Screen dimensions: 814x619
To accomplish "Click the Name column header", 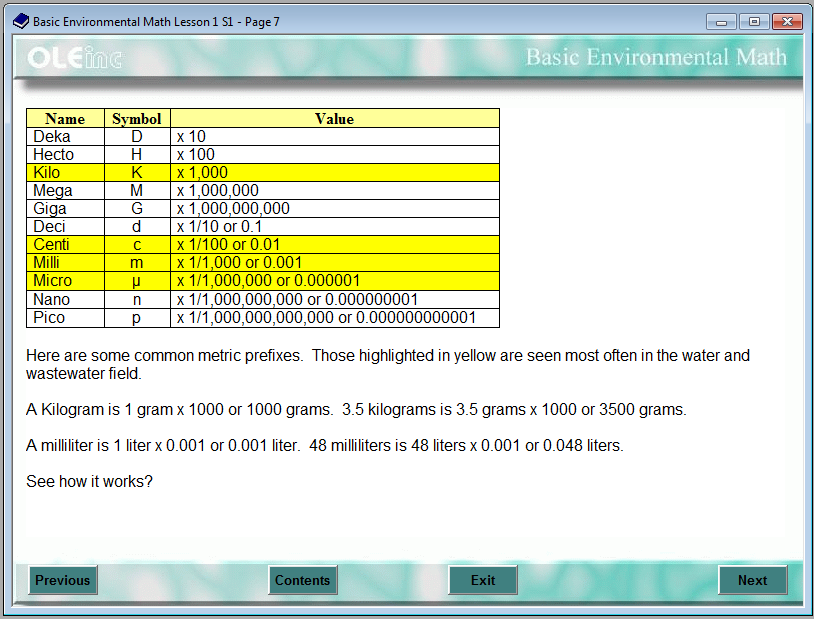I will tap(64, 118).
